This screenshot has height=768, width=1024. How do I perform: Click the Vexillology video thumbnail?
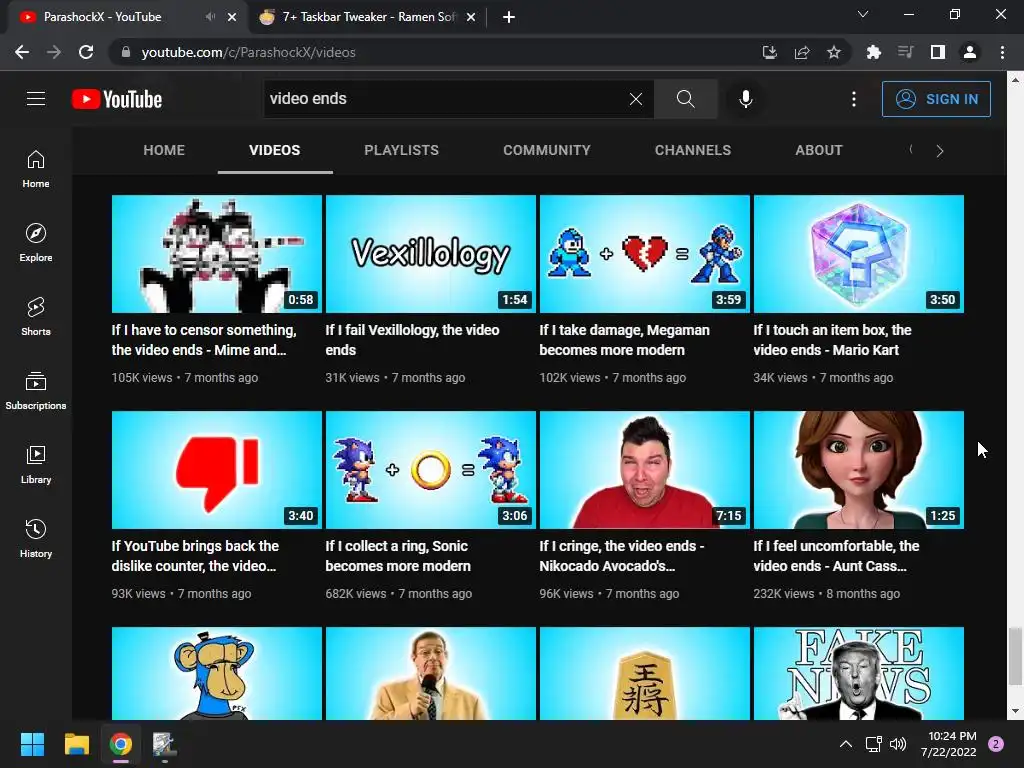430,253
